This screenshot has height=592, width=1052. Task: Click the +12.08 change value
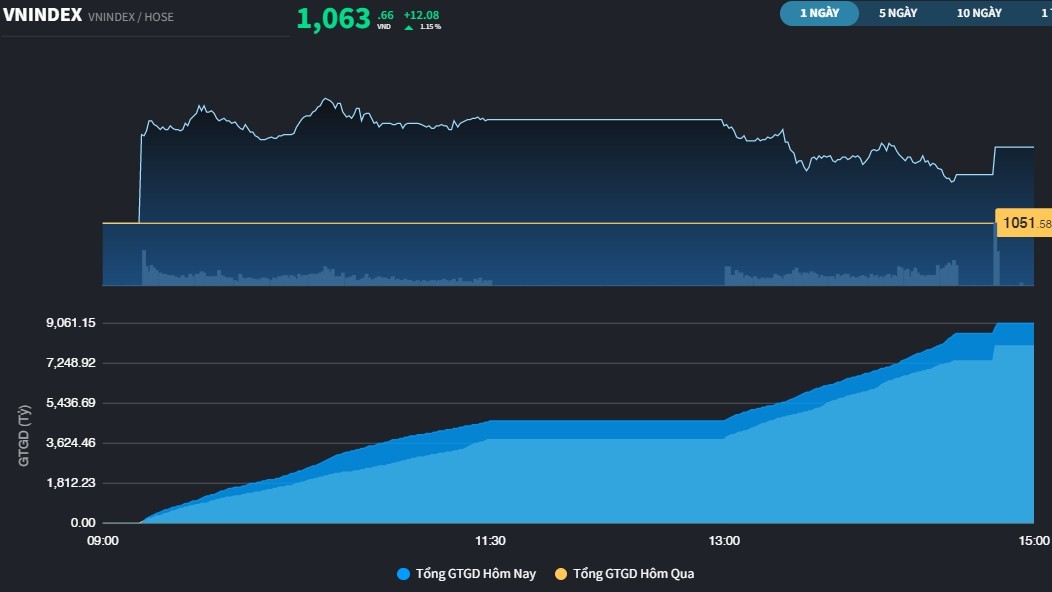(x=421, y=15)
